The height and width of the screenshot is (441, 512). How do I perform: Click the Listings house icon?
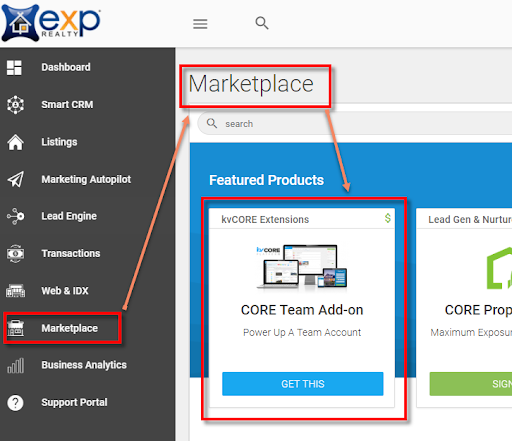(x=15, y=142)
